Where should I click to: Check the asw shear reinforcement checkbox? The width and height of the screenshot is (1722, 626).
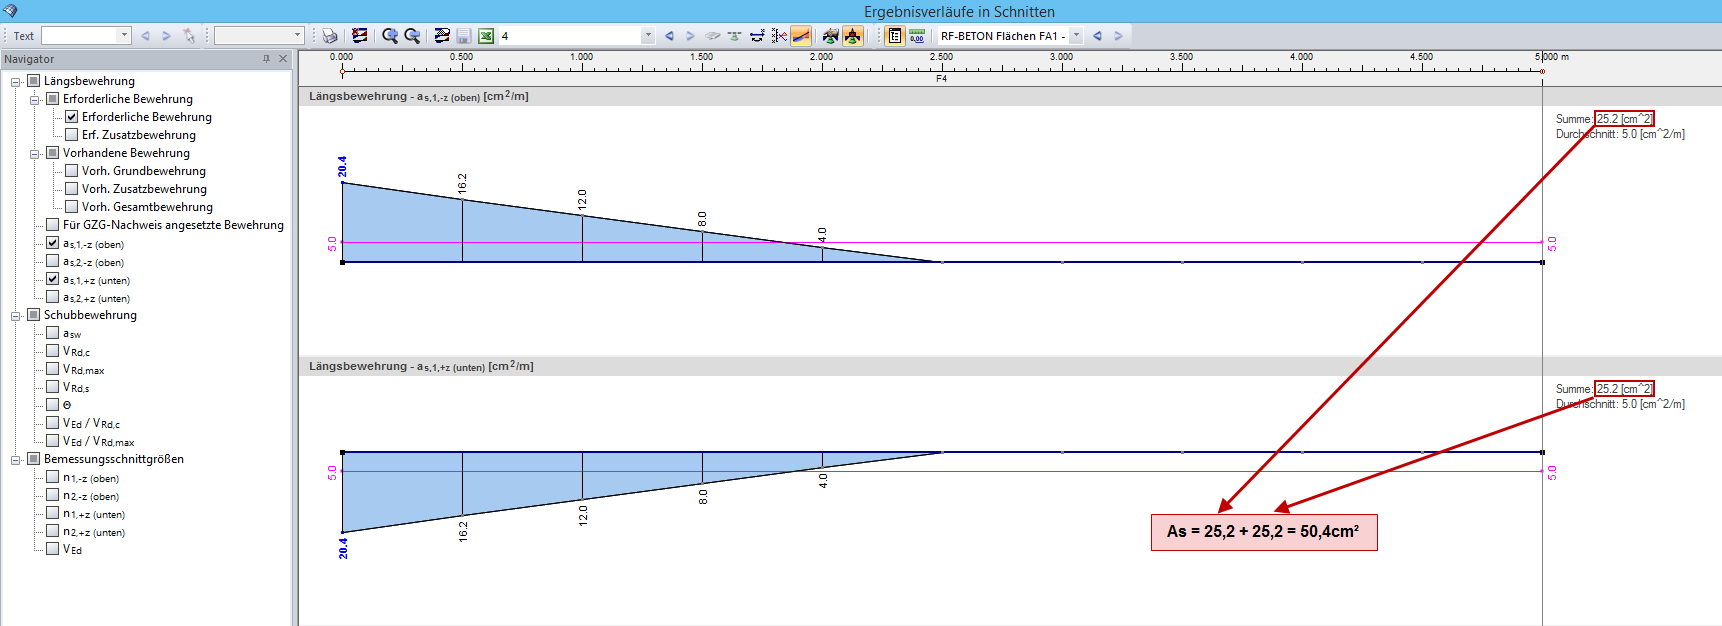53,333
